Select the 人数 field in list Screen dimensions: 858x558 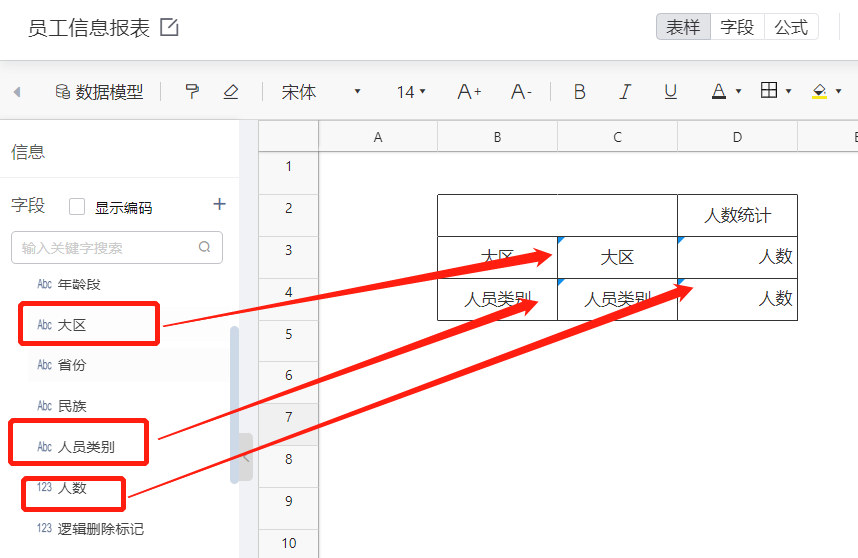(x=61, y=487)
